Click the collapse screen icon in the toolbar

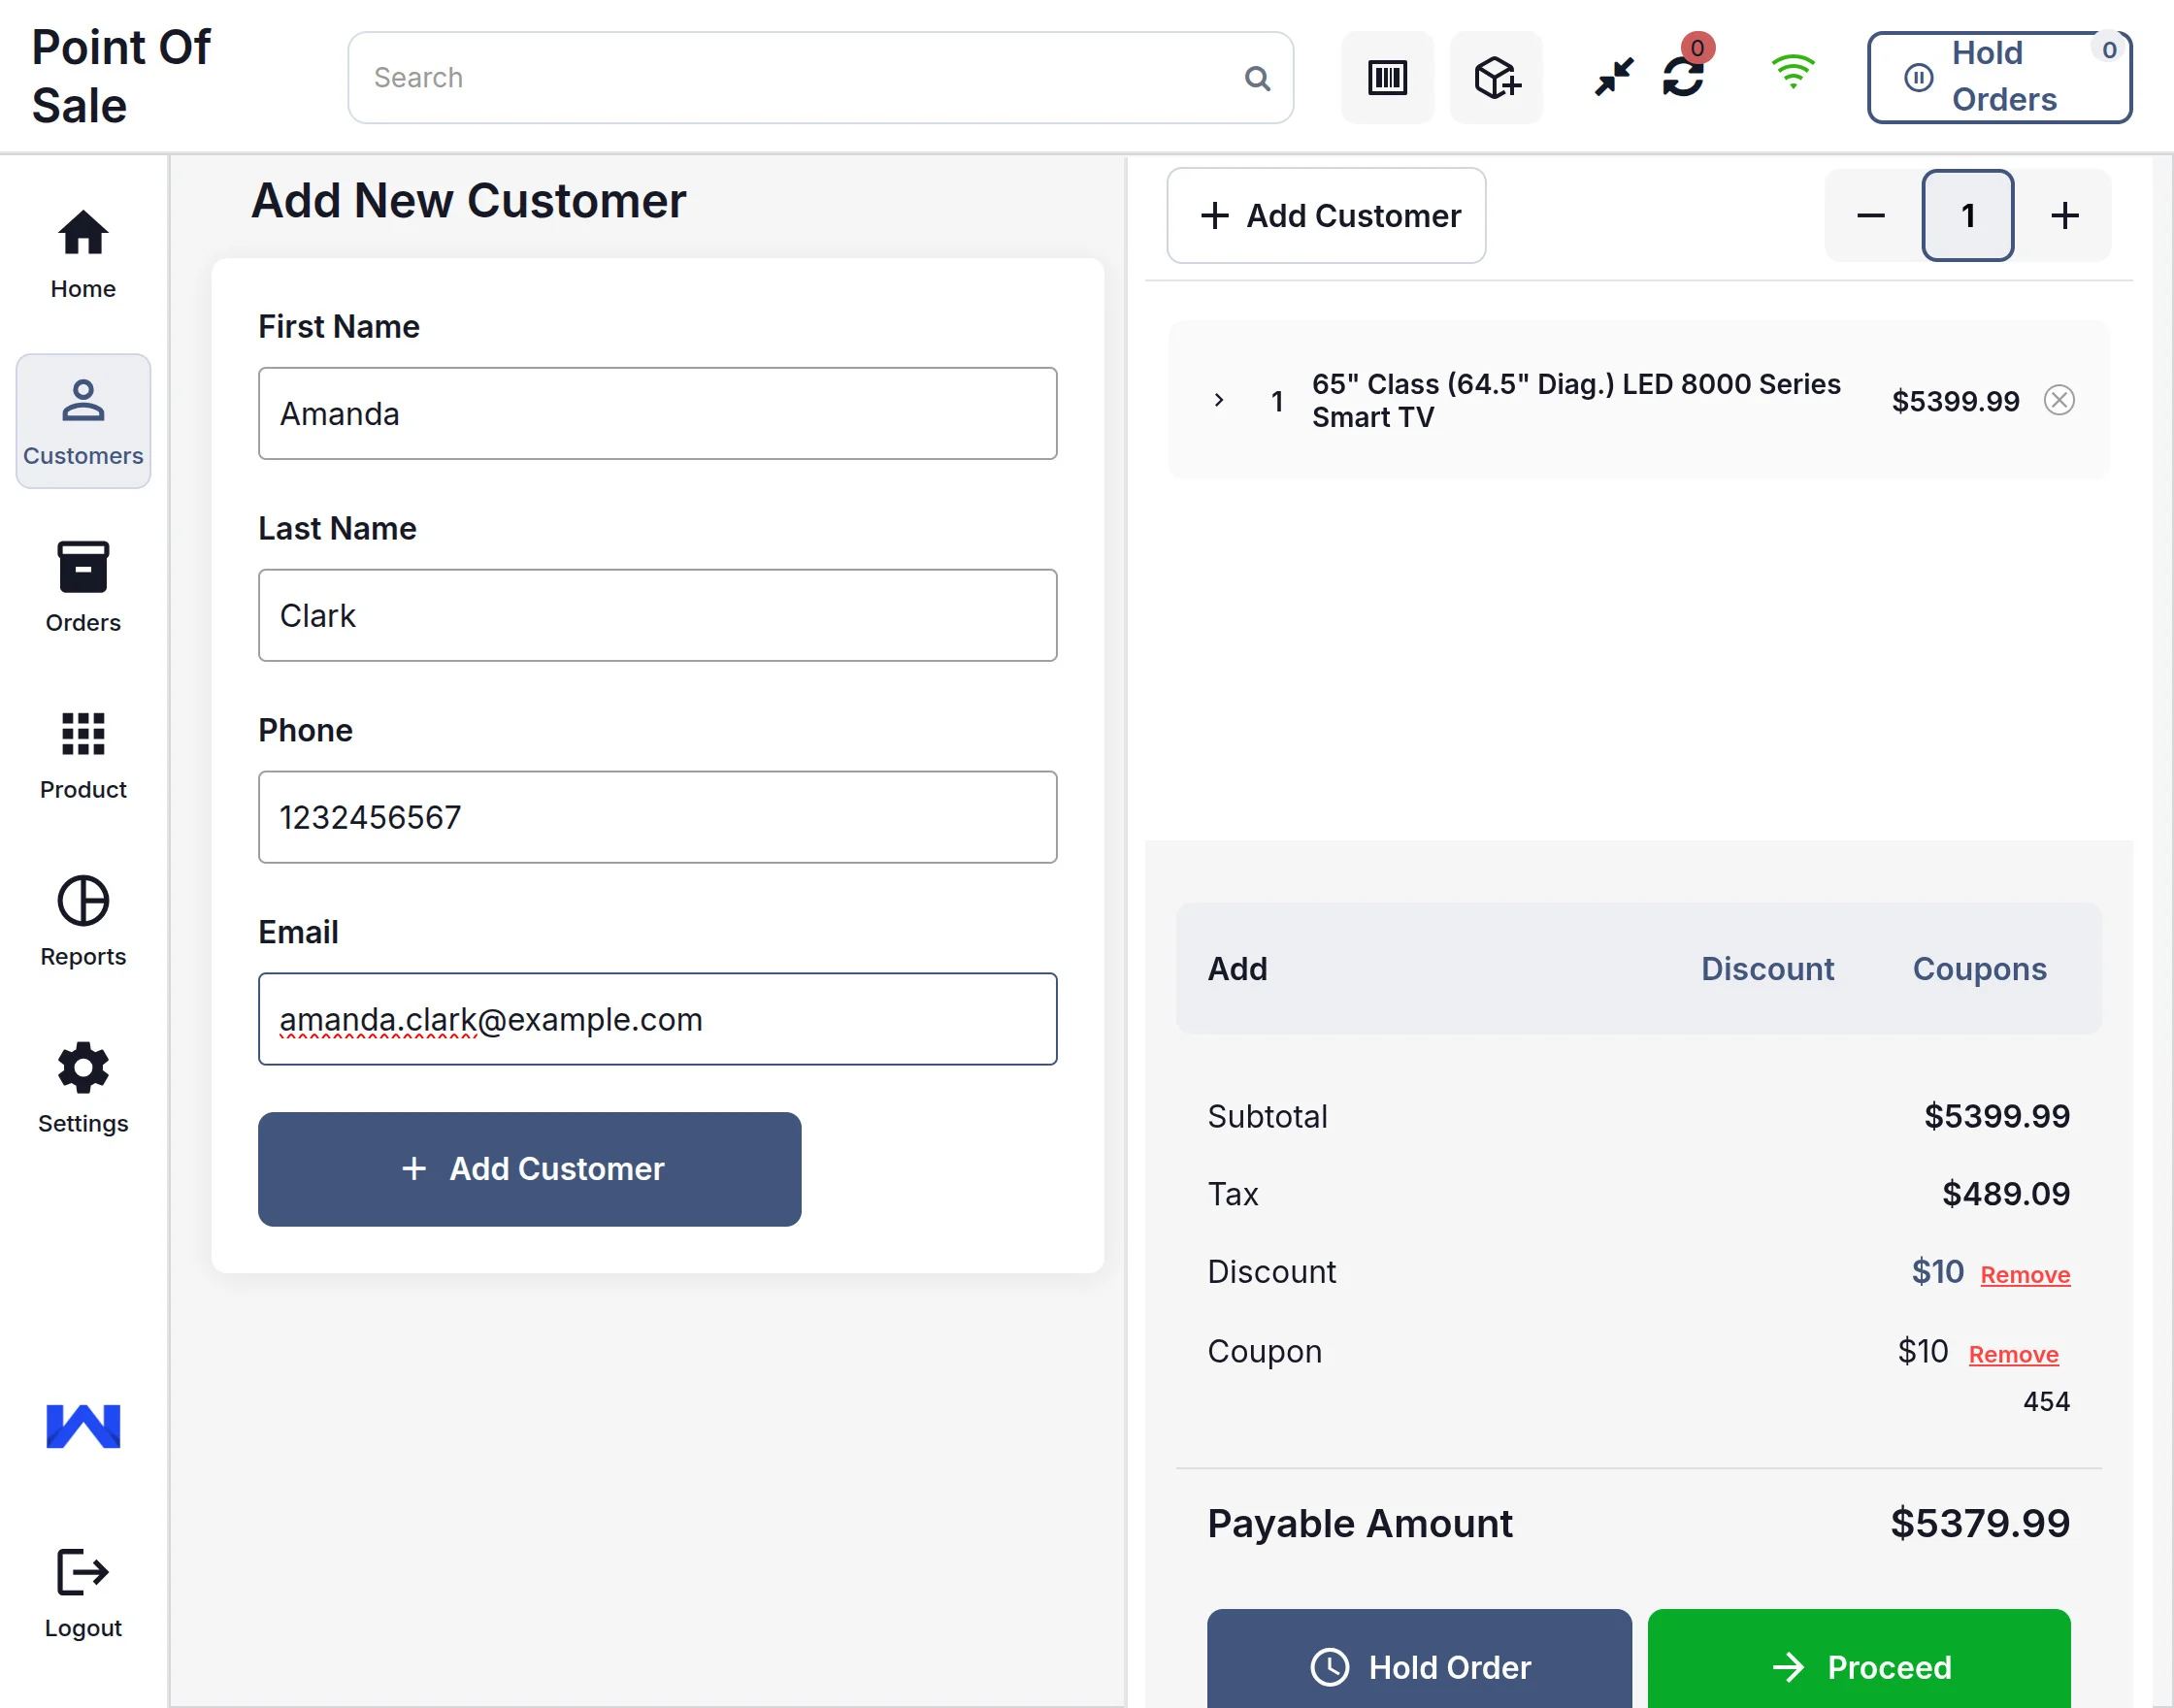(1611, 77)
